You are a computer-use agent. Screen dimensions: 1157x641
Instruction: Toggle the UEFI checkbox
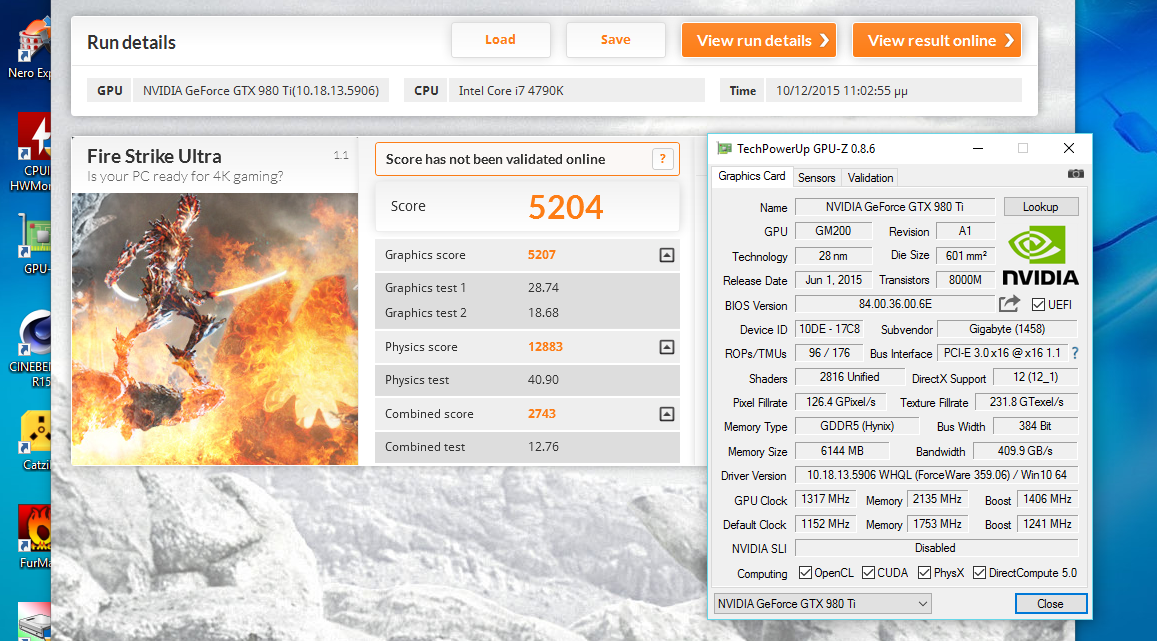click(1038, 305)
